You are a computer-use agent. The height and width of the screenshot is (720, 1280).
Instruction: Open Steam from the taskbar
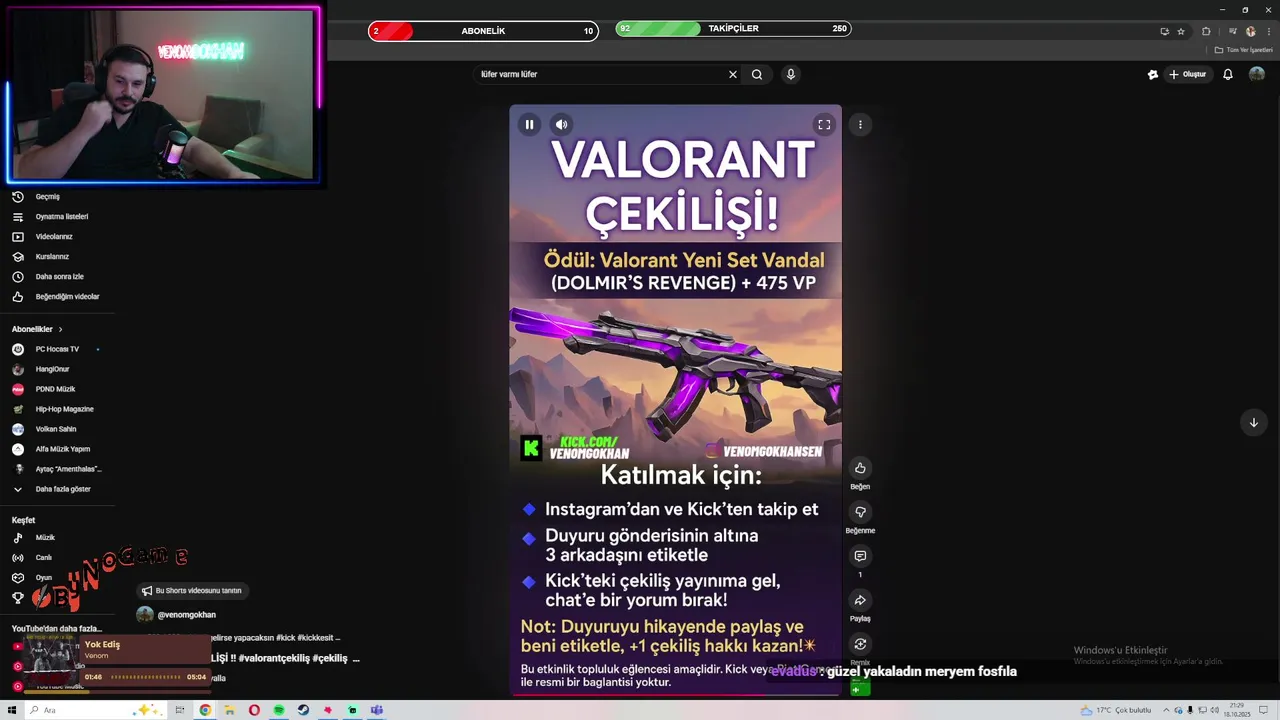[x=303, y=710]
